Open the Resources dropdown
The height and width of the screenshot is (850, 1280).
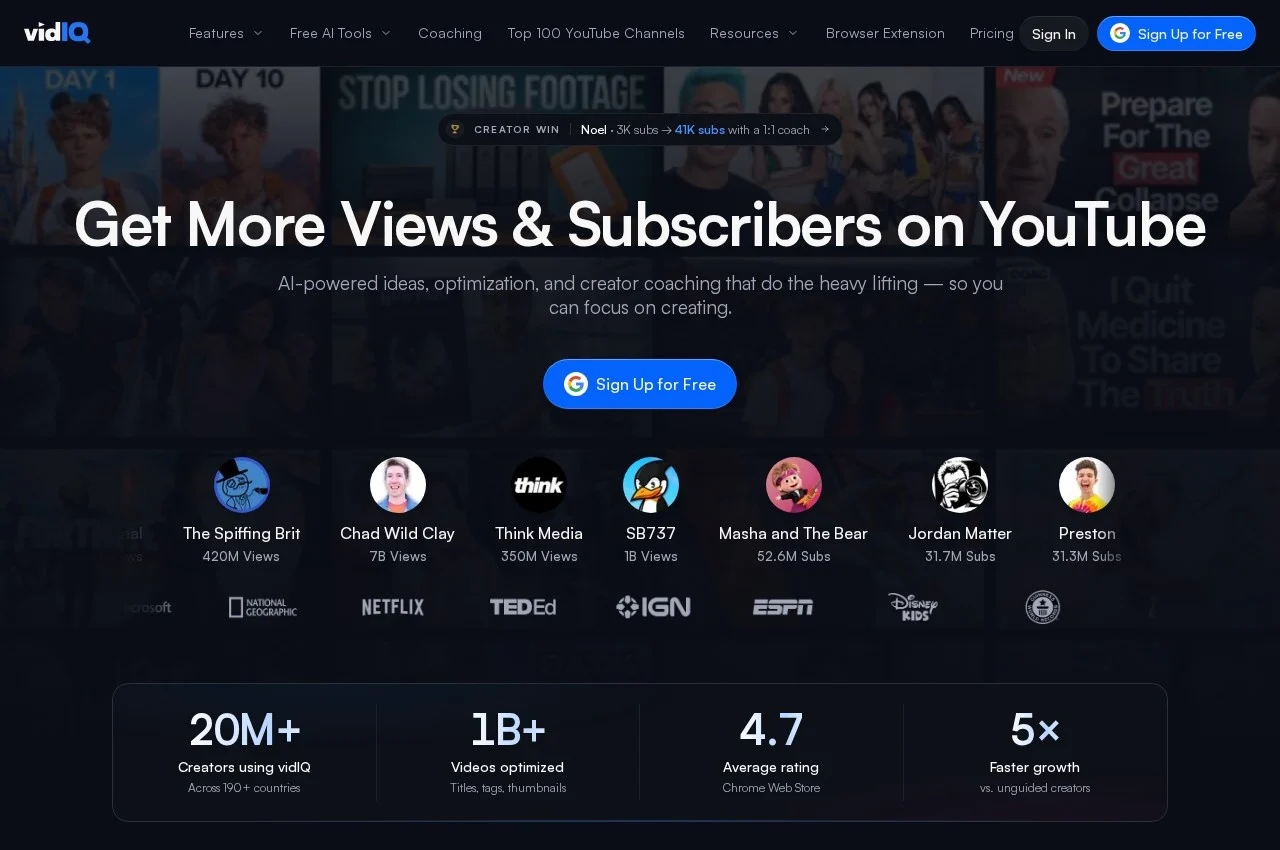pos(754,33)
